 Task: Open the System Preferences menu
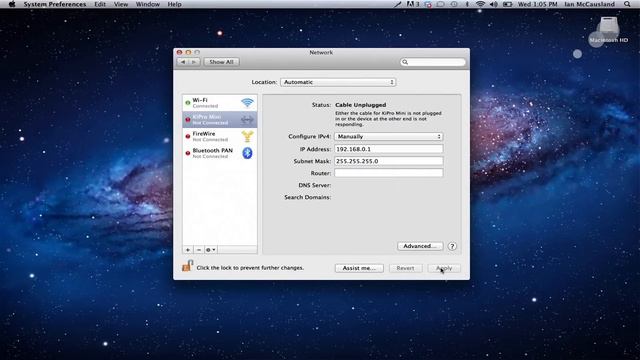click(x=55, y=4)
